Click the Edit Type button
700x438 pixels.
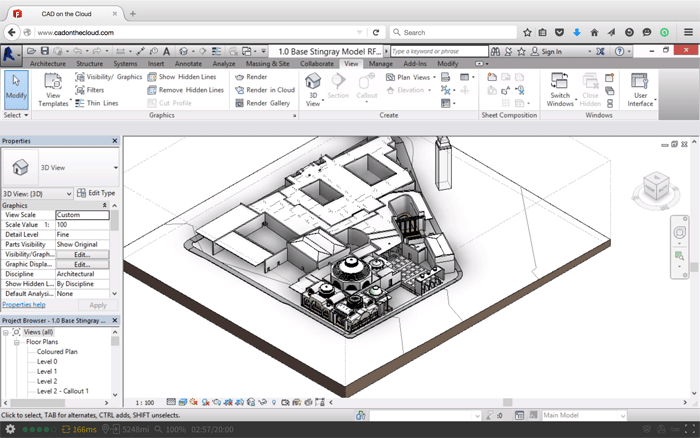click(96, 193)
